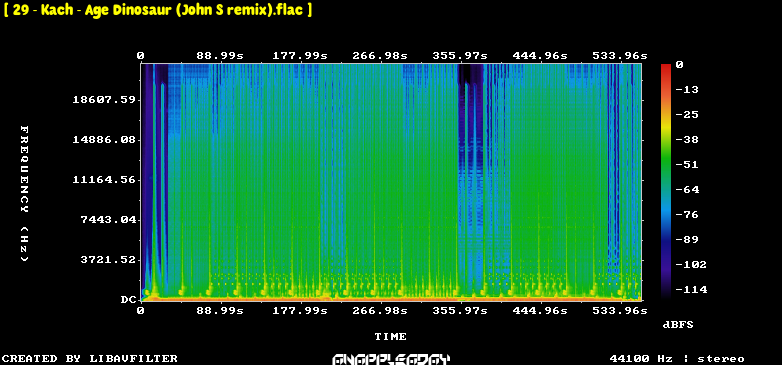The height and width of the screenshot is (365, 782).
Task: Click the file name title text
Action: [158, 10]
